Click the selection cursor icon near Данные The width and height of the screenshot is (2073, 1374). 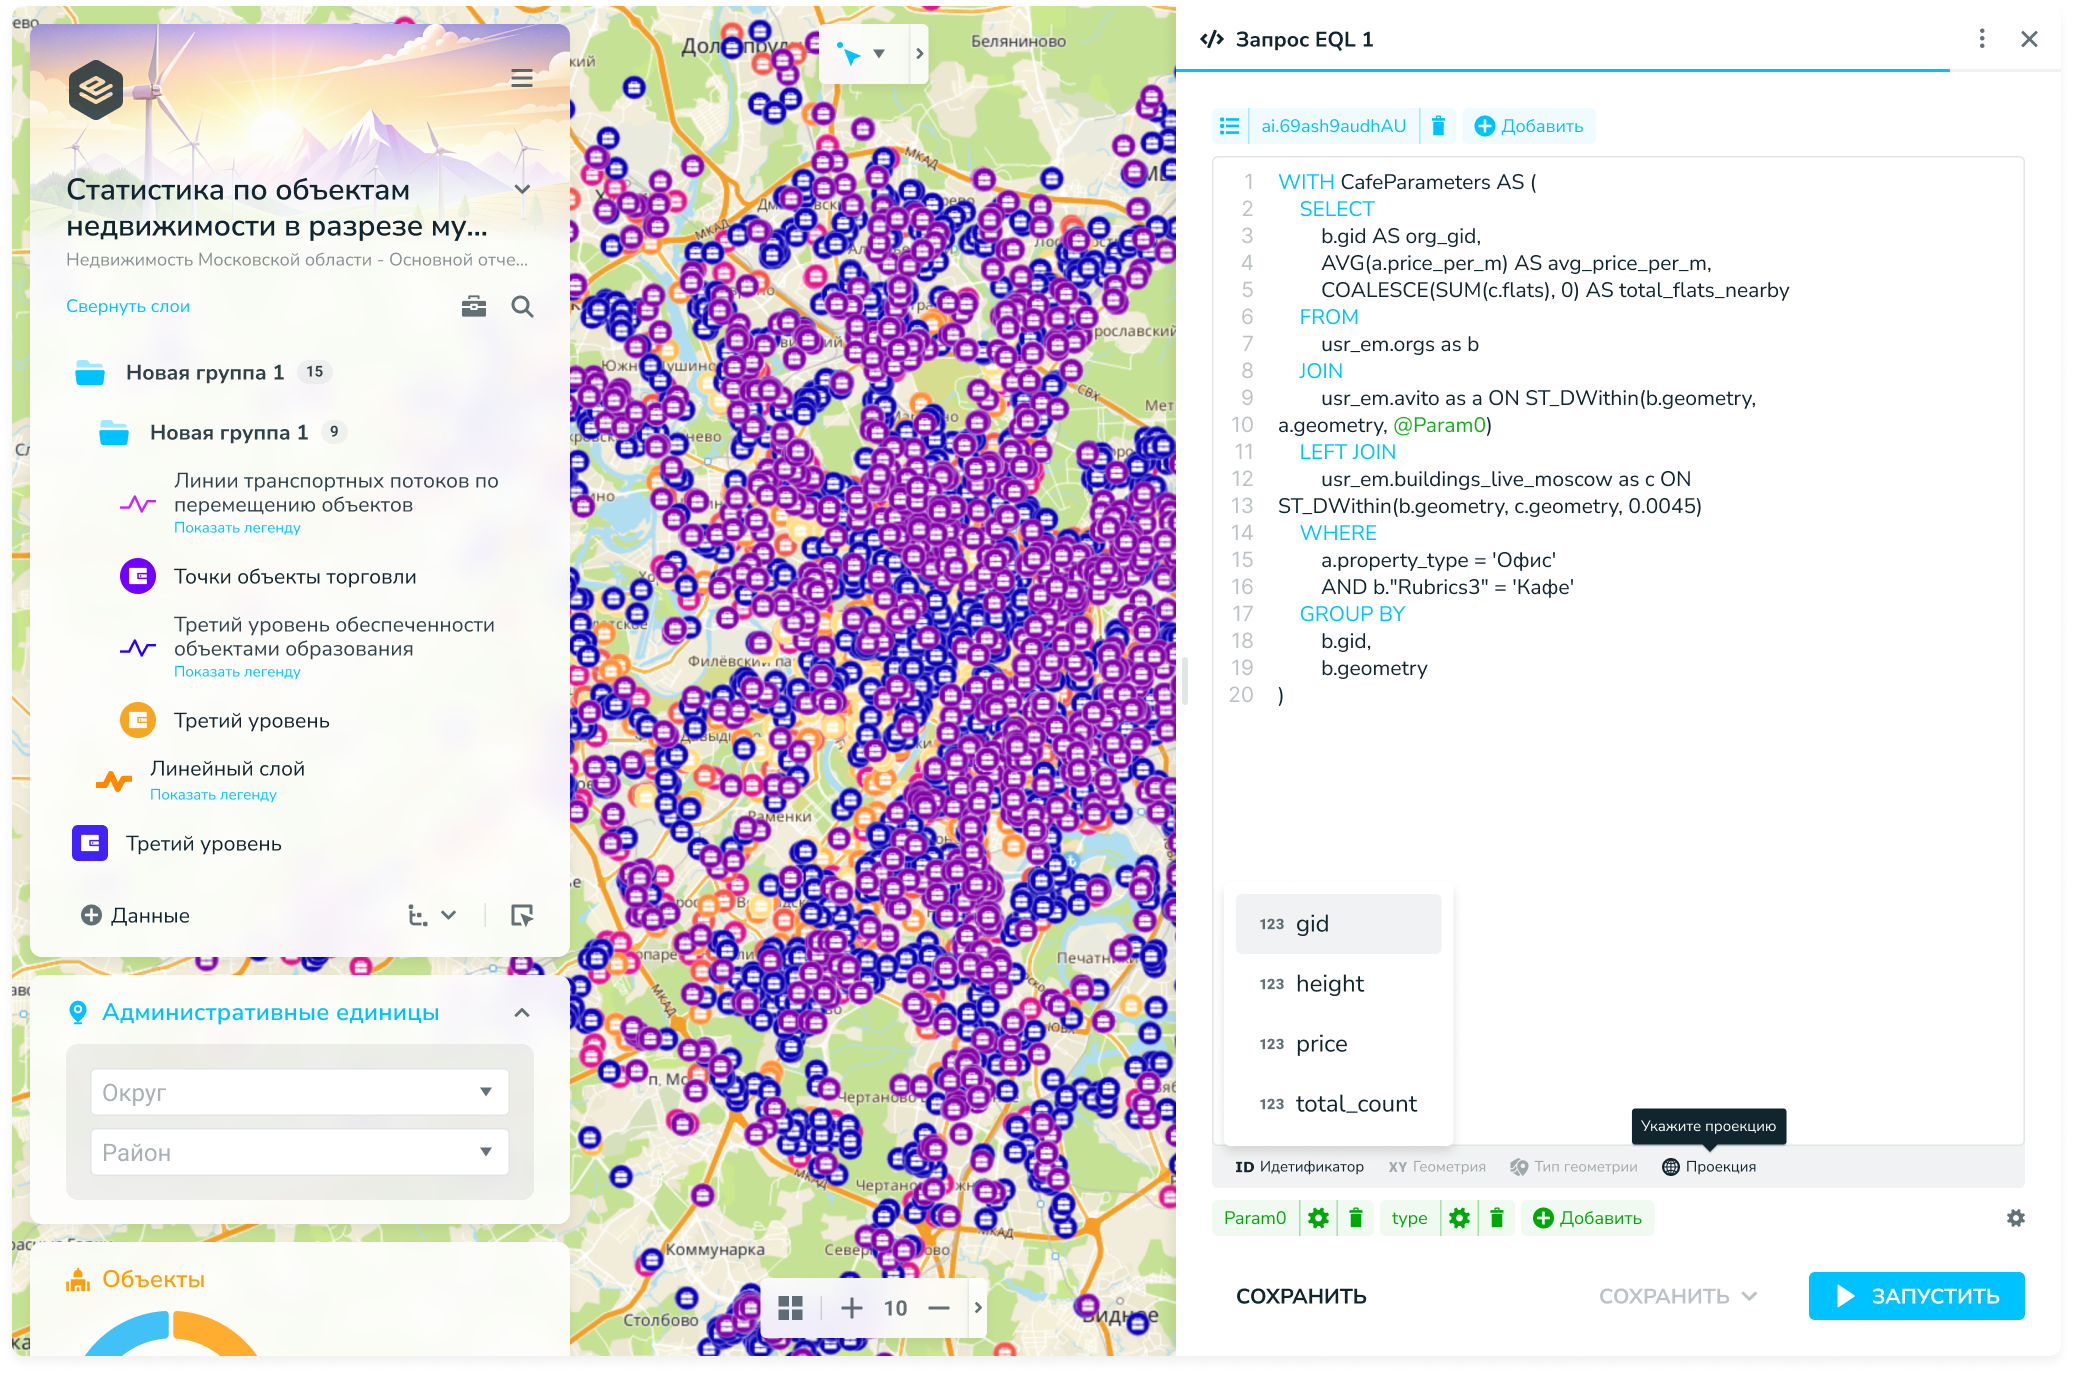pyautogui.click(x=522, y=915)
